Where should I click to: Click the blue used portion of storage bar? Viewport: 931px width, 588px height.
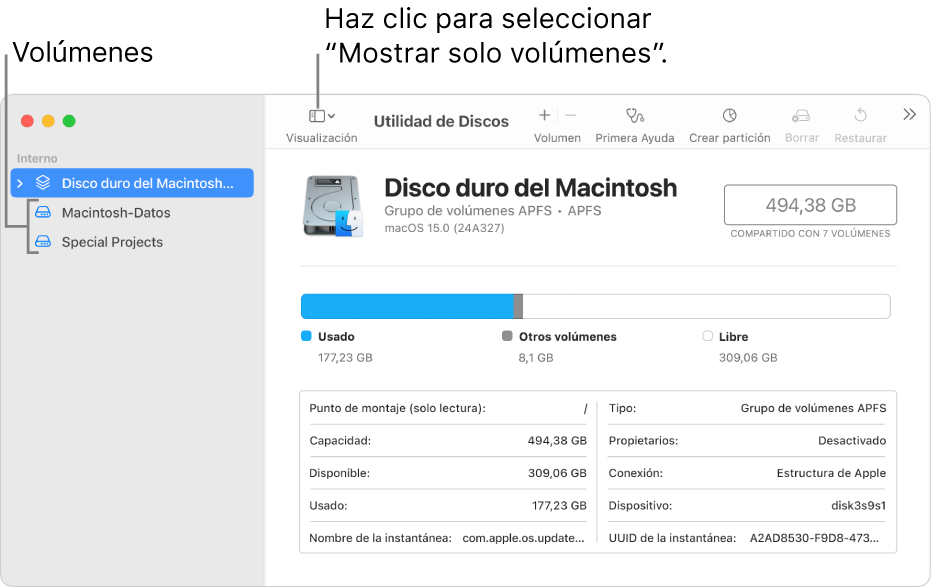407,306
